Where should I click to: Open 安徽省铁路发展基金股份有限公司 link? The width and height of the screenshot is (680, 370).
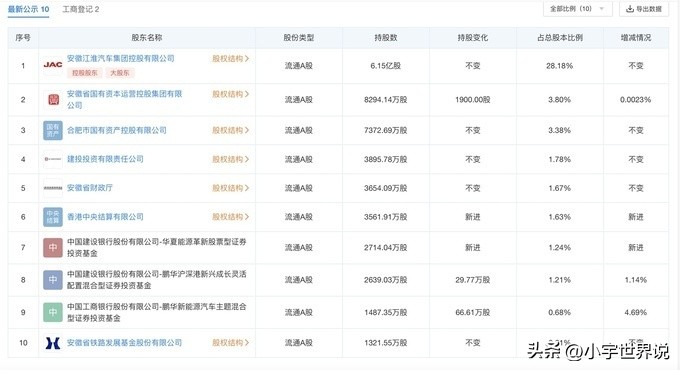124,343
